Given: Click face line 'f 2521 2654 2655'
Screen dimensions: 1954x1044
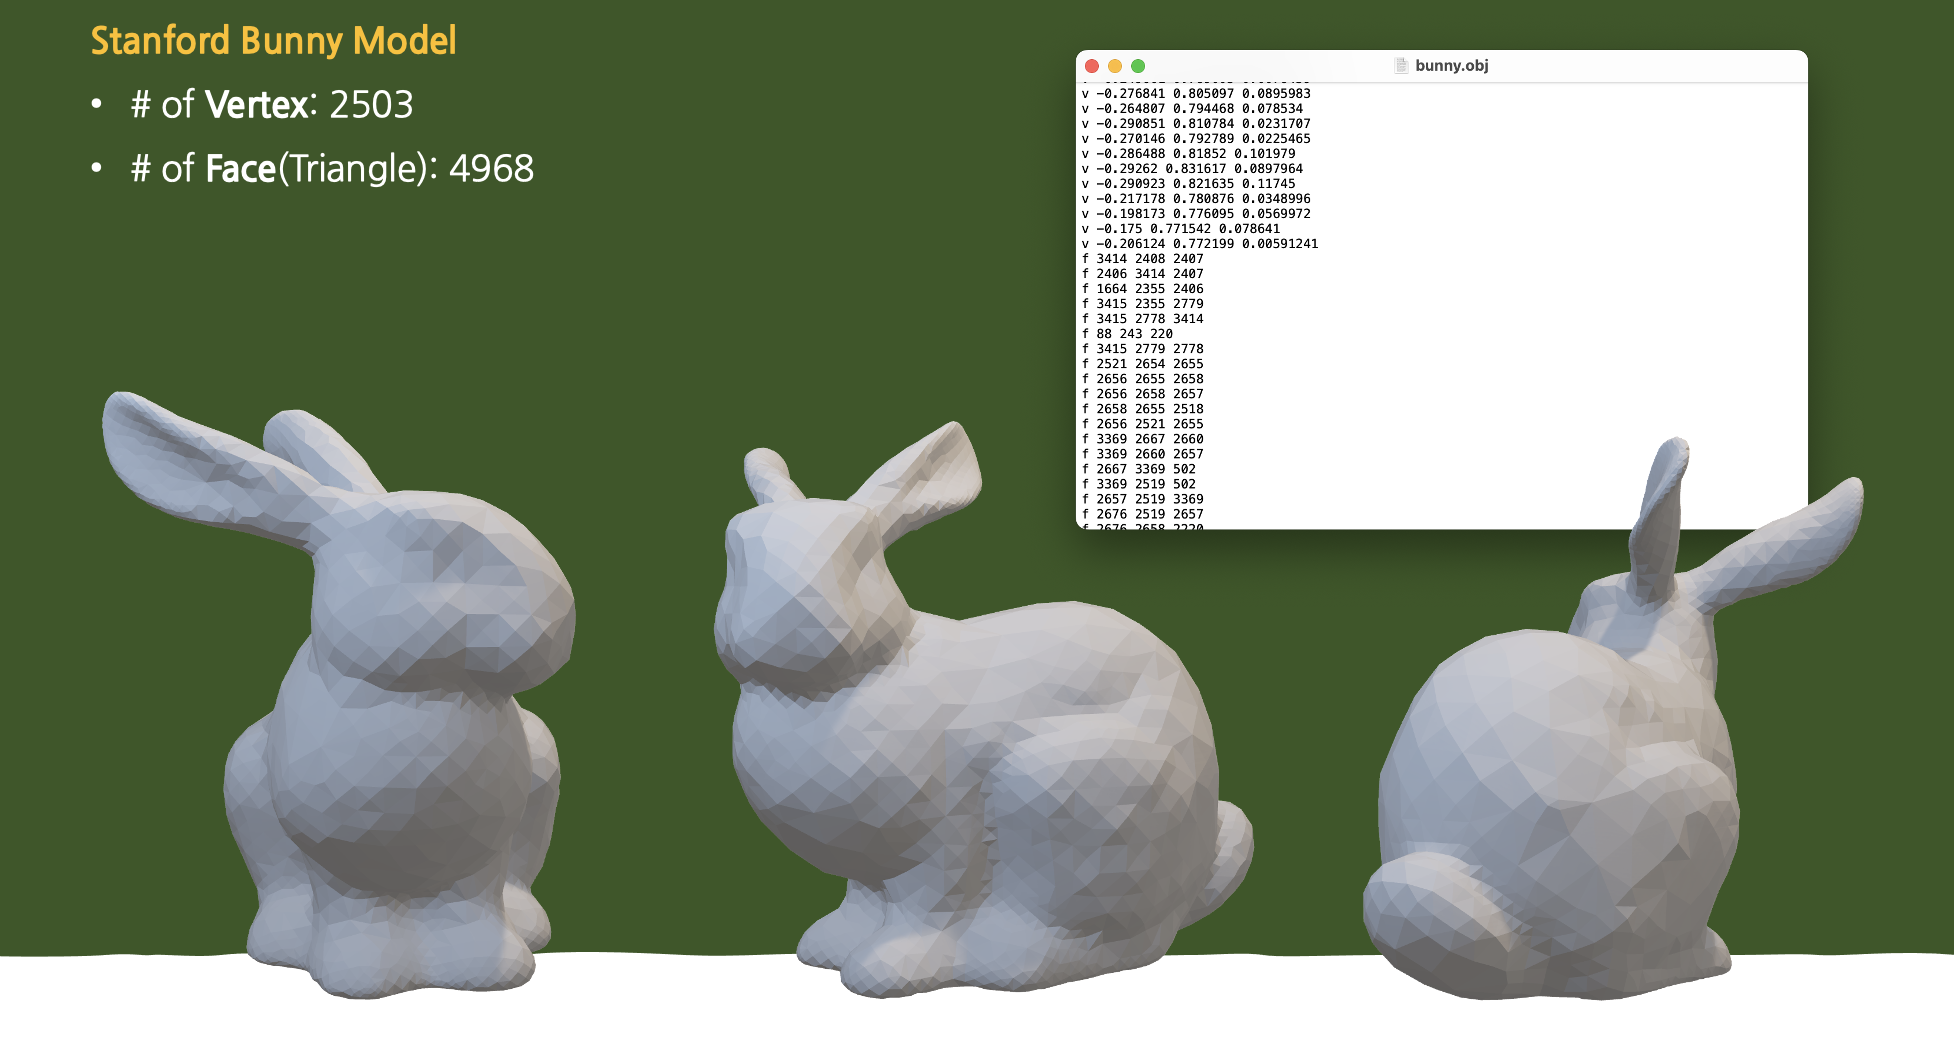Looking at the screenshot, I should pos(1143,364).
